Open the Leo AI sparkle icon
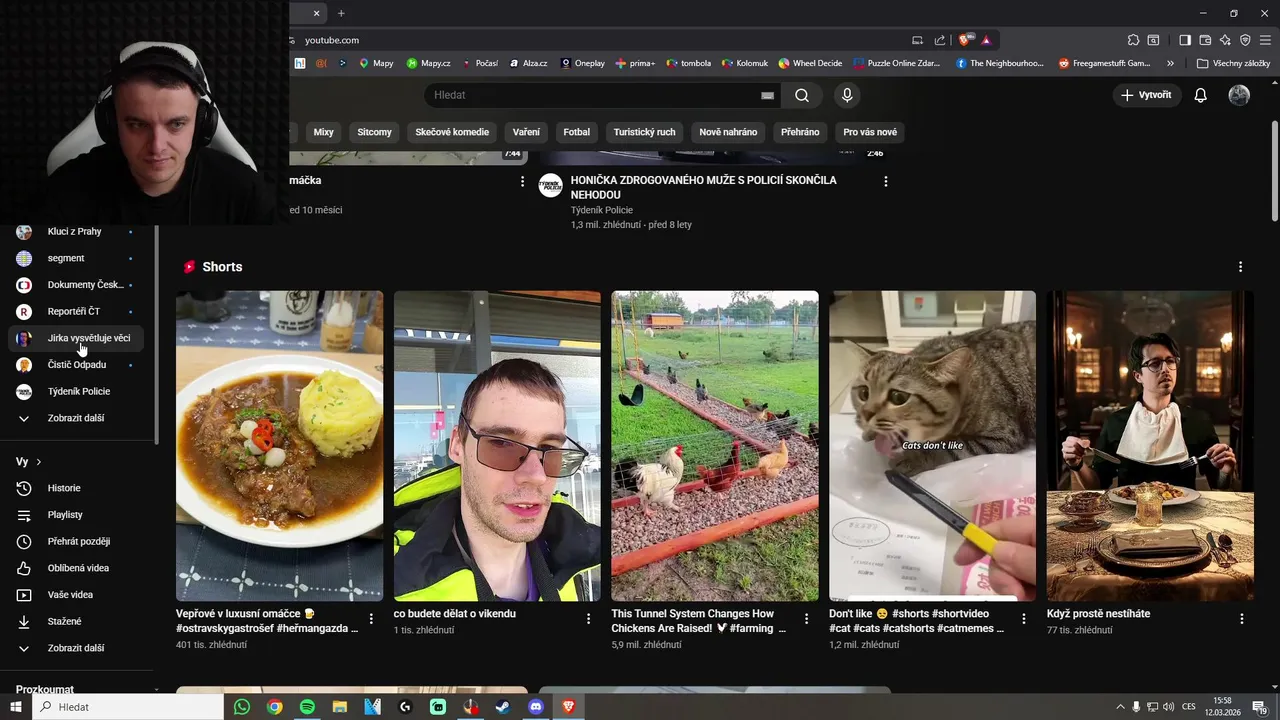1280x720 pixels. pyautogui.click(x=1225, y=40)
